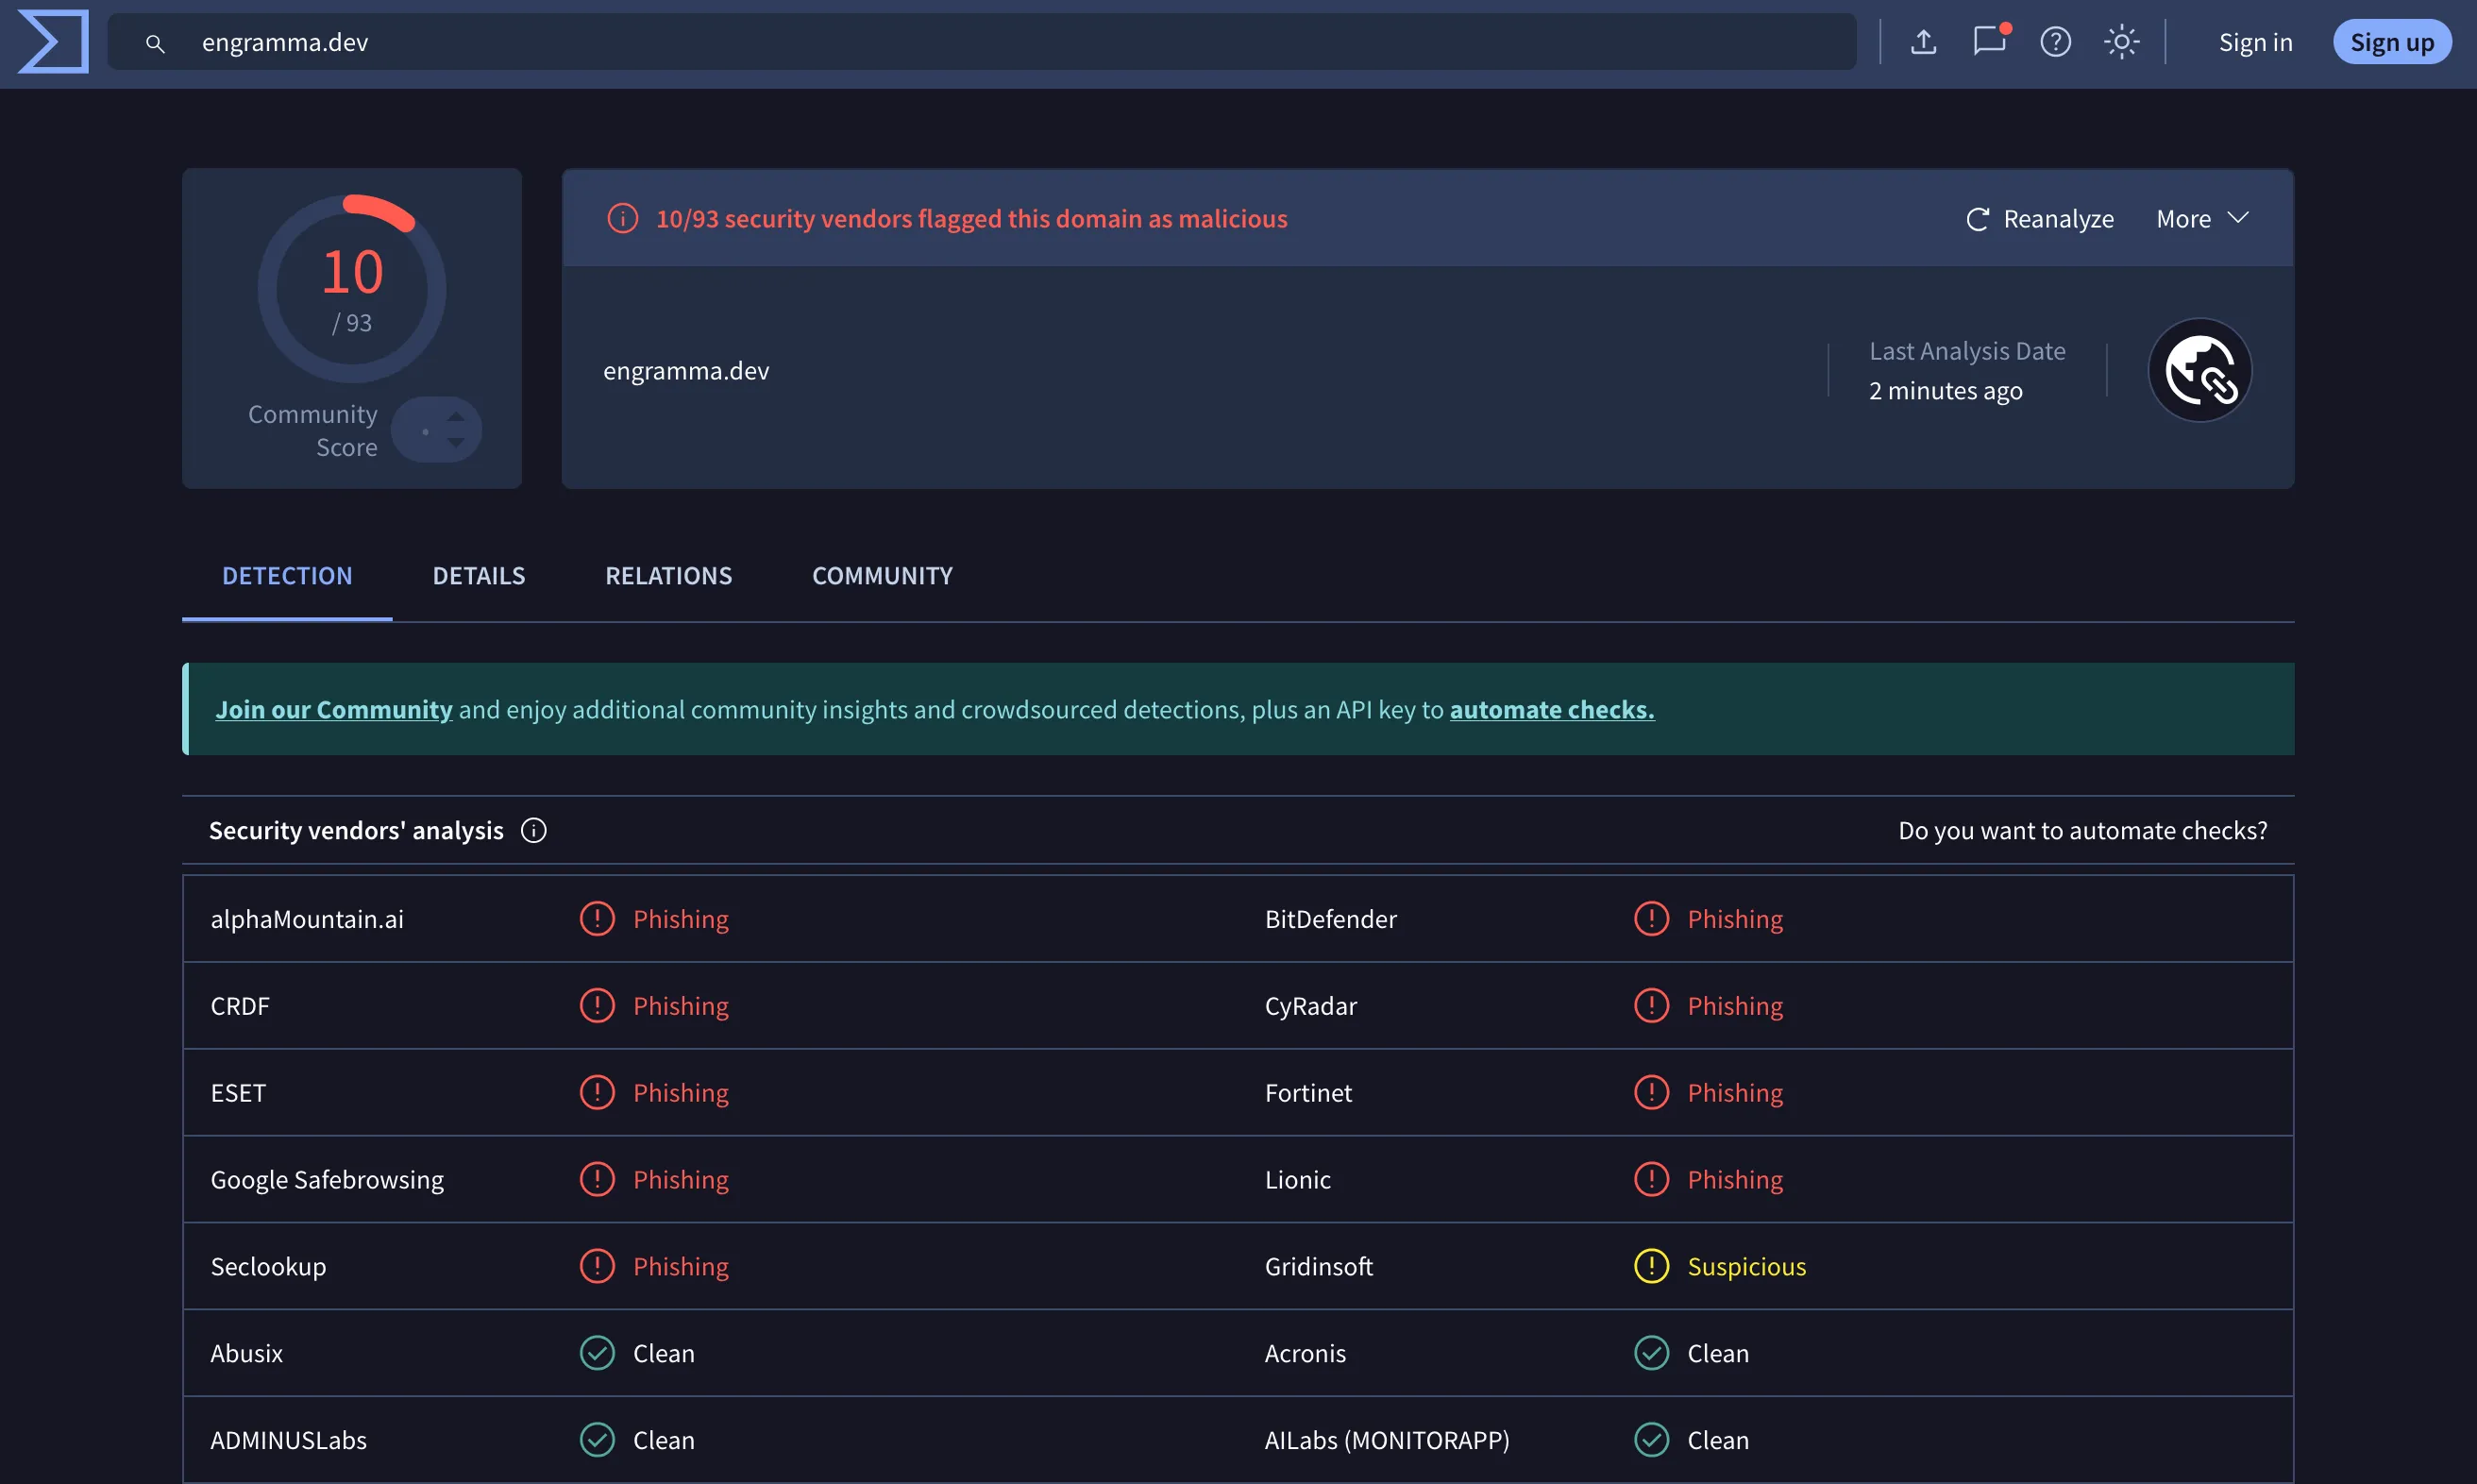The height and width of the screenshot is (1484, 2477).
Task: Vote down on community score
Action: click(456, 443)
